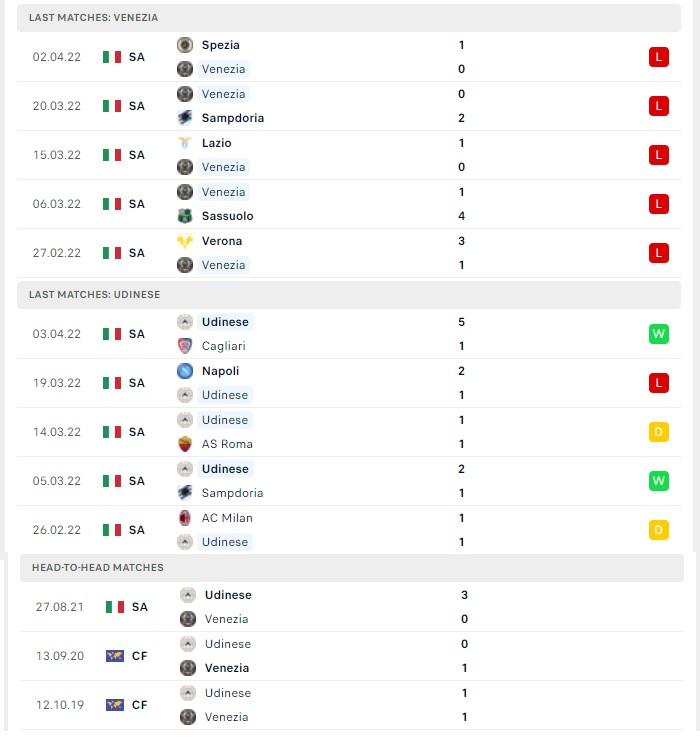This screenshot has width=700, height=738.
Task: Click the Napoli blue crest icon
Action: click(x=185, y=371)
